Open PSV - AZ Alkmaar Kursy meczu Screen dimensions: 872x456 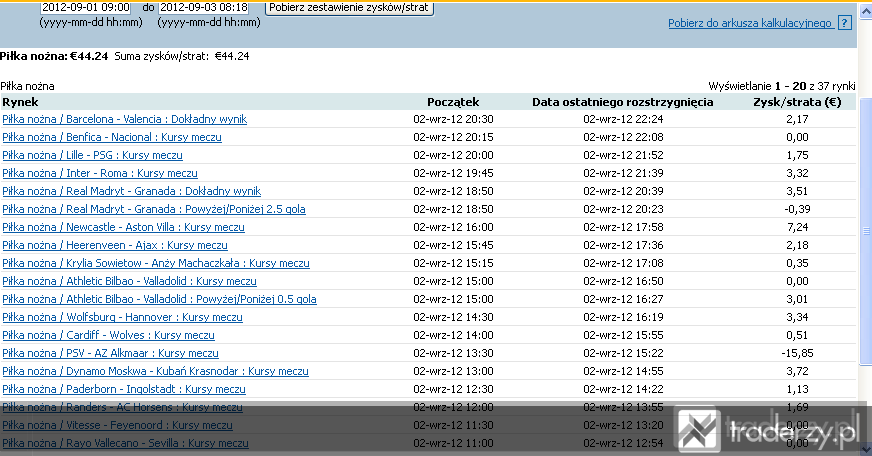coord(111,353)
